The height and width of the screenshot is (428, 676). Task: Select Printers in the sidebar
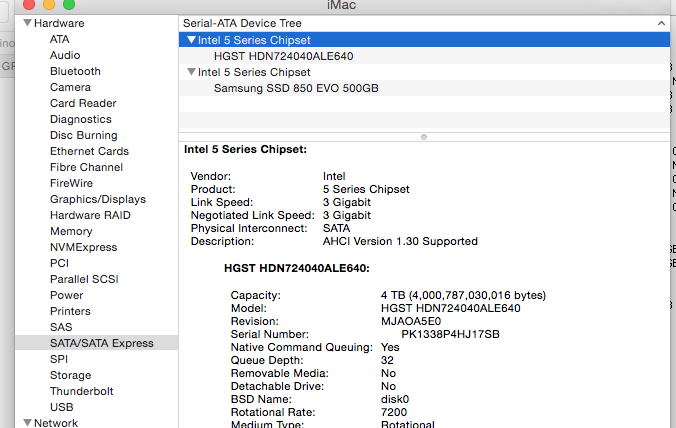click(x=70, y=311)
